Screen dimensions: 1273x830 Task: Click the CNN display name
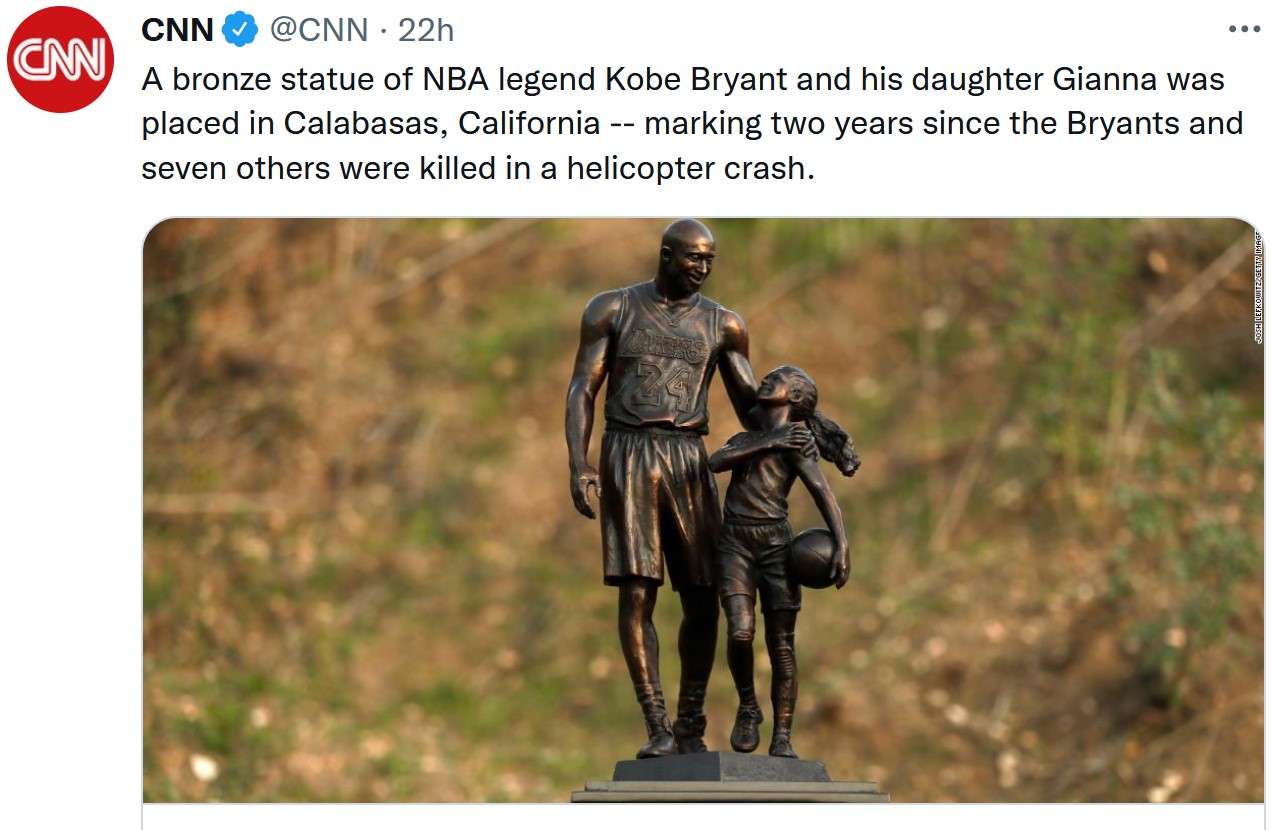tap(177, 30)
